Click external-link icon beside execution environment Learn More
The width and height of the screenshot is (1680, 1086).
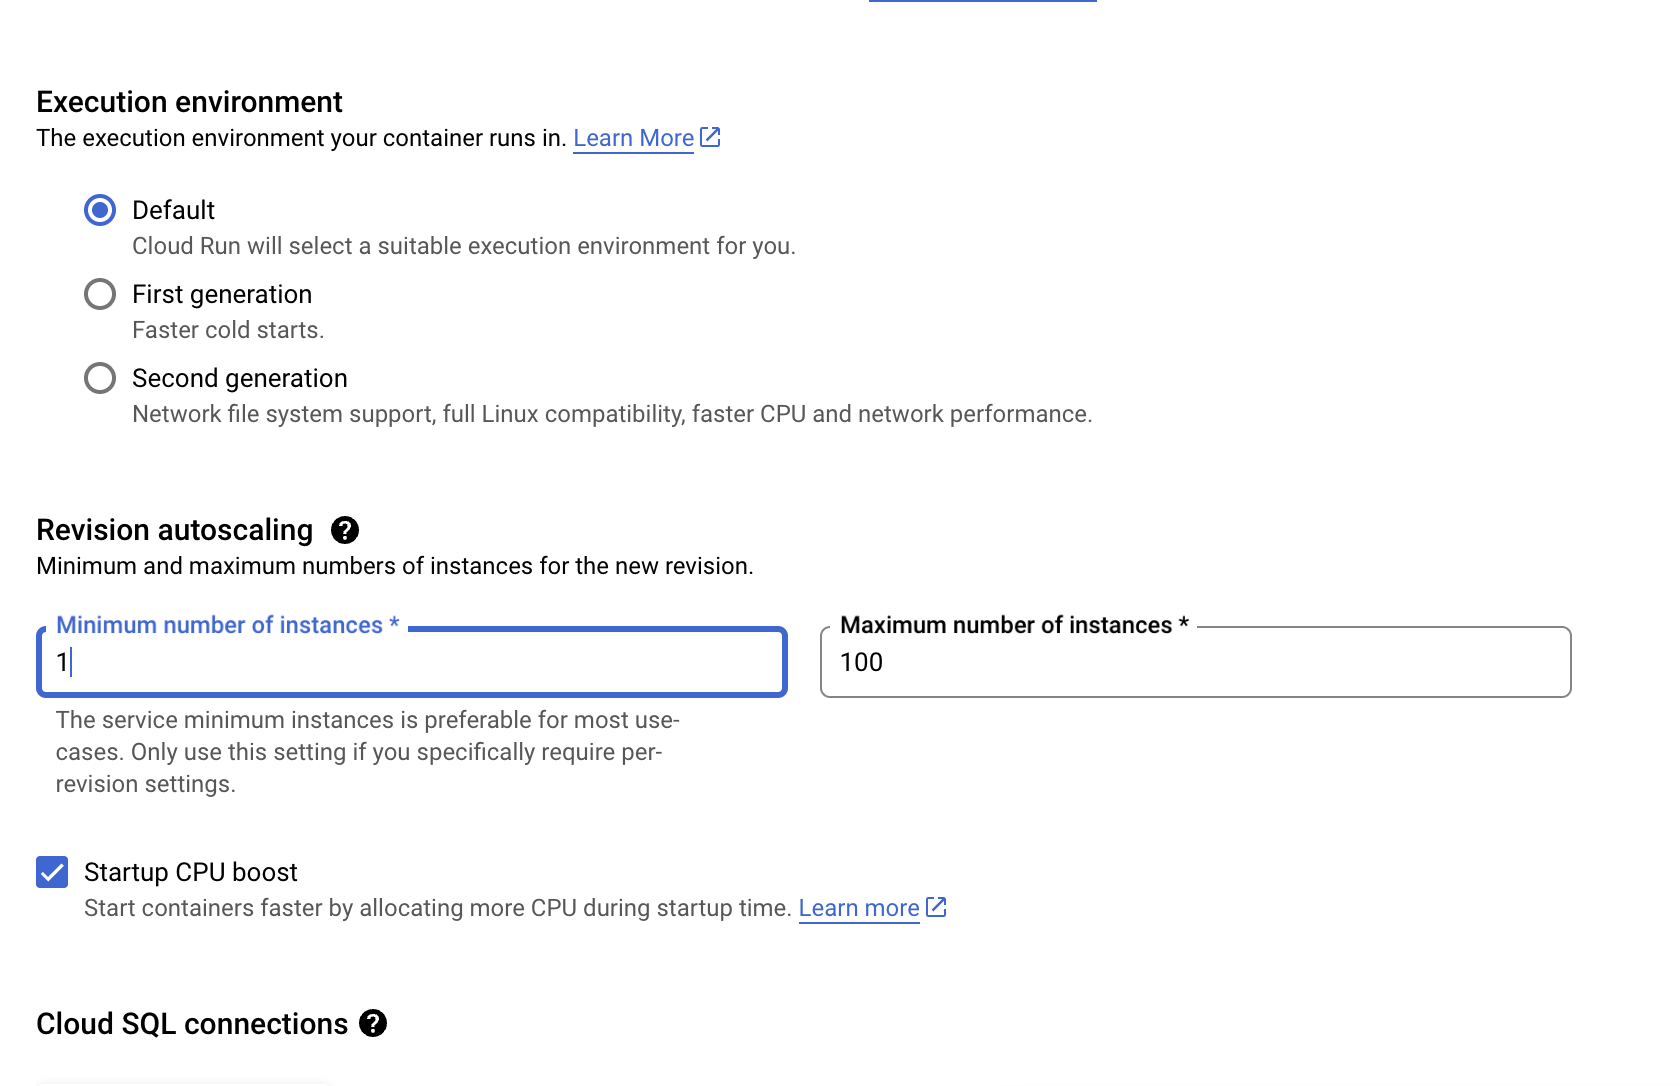tap(710, 137)
